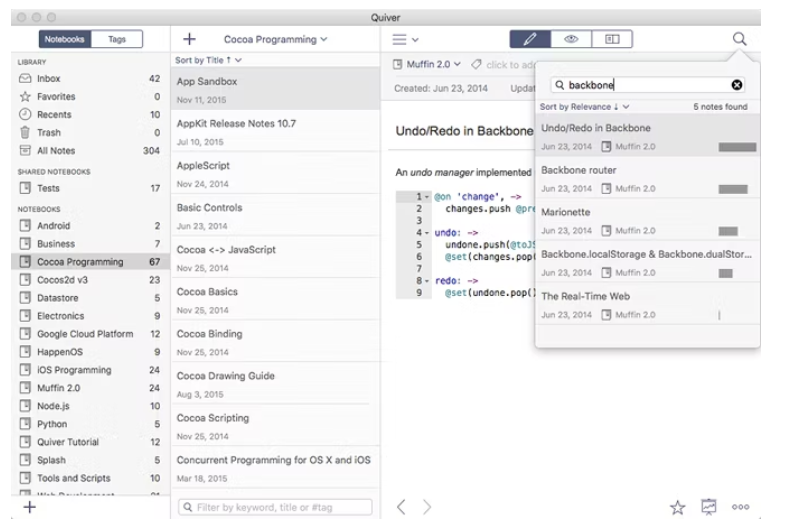Screen dimensions: 794x530
Task: Open the Quiver Tutorial notebook
Action: (90, 442)
